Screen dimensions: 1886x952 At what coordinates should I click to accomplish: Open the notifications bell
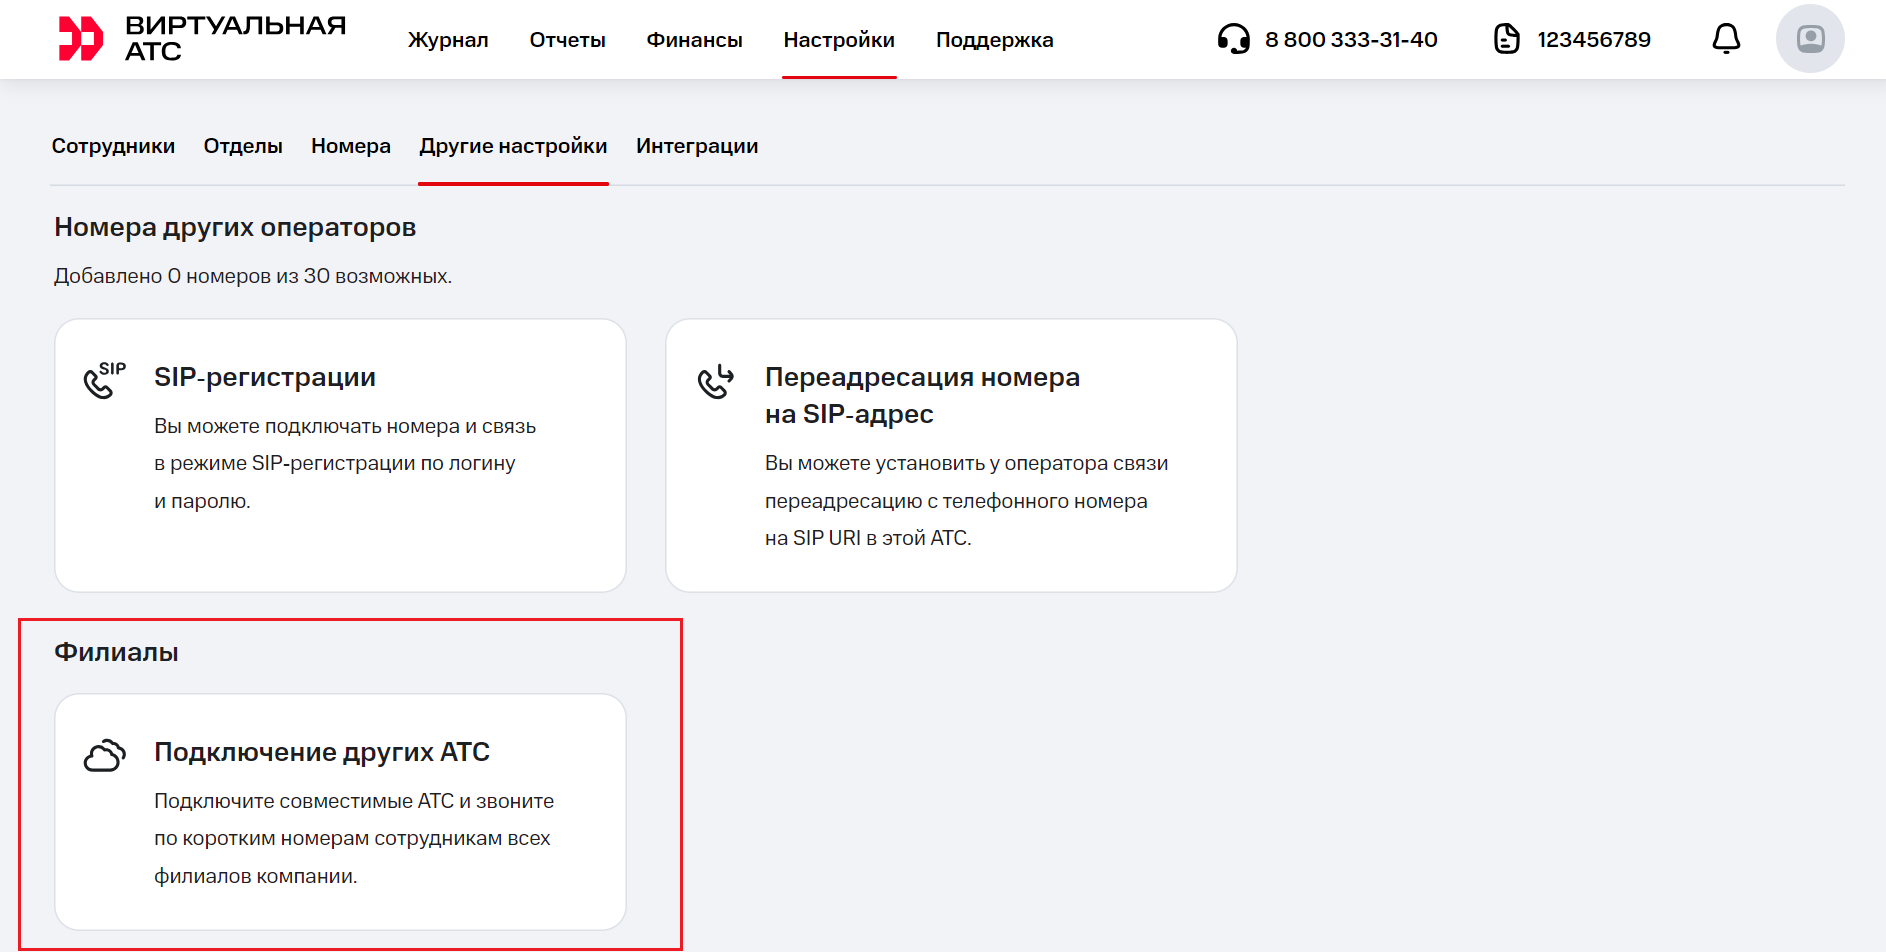1726,39
